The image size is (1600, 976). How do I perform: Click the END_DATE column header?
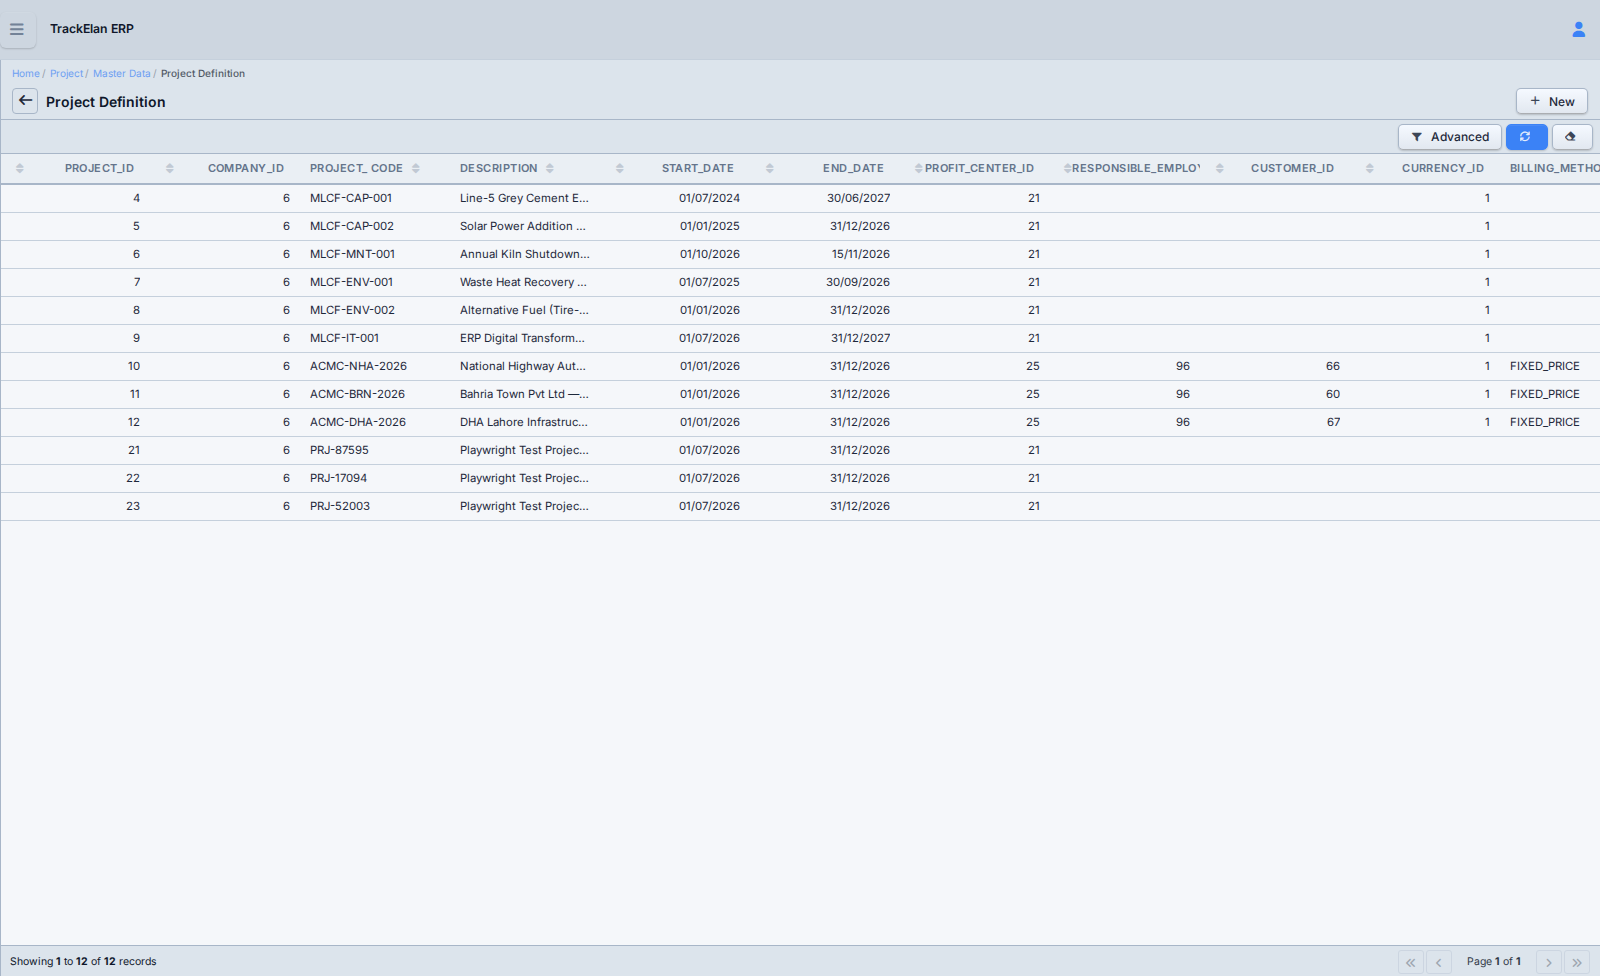point(853,168)
